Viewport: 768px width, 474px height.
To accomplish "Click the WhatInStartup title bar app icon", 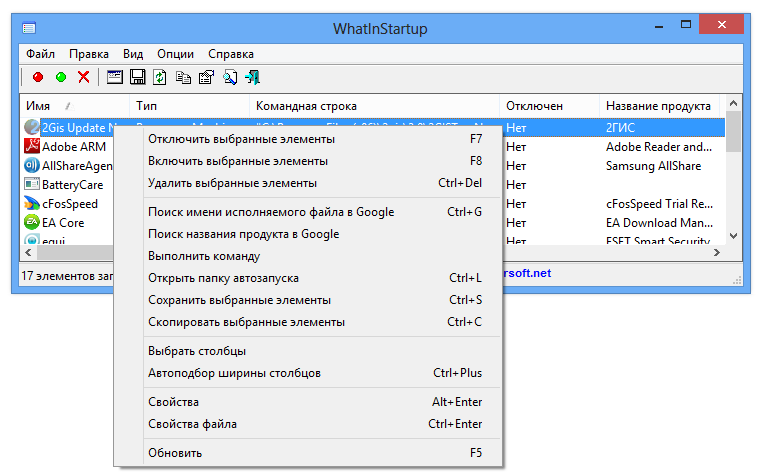I will coord(29,28).
